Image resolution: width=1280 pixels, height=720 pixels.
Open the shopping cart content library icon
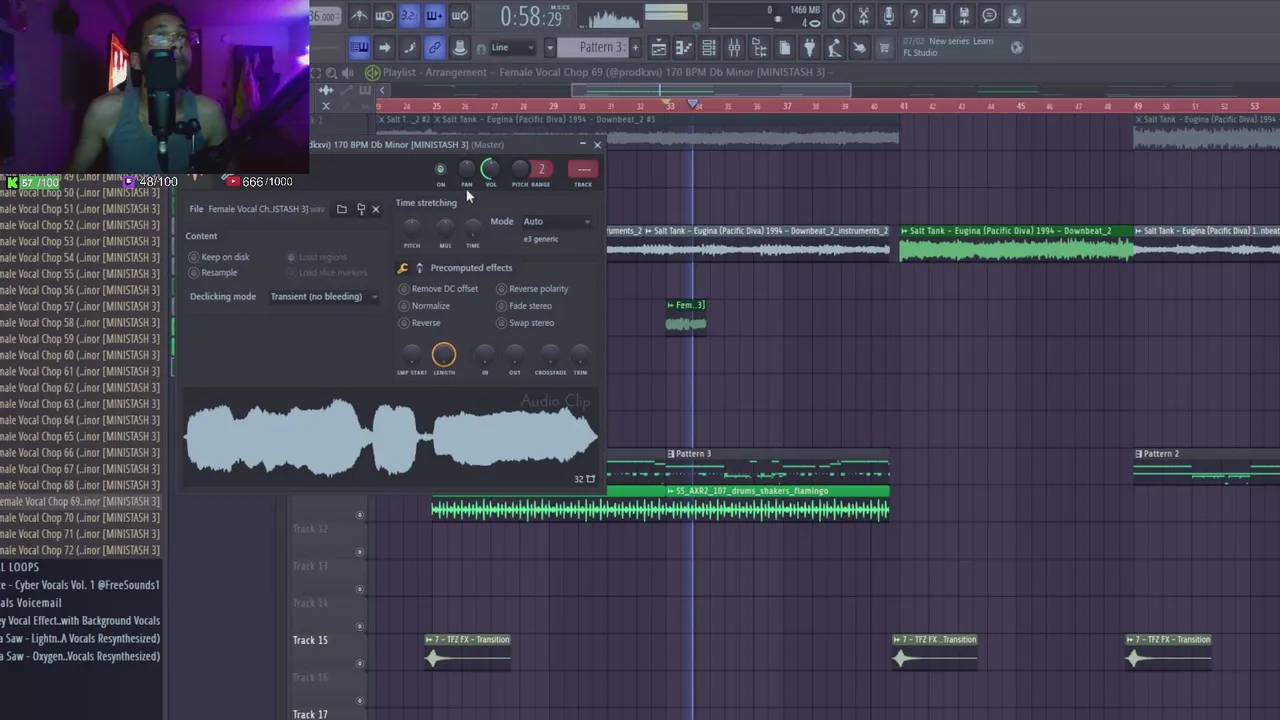click(x=884, y=47)
